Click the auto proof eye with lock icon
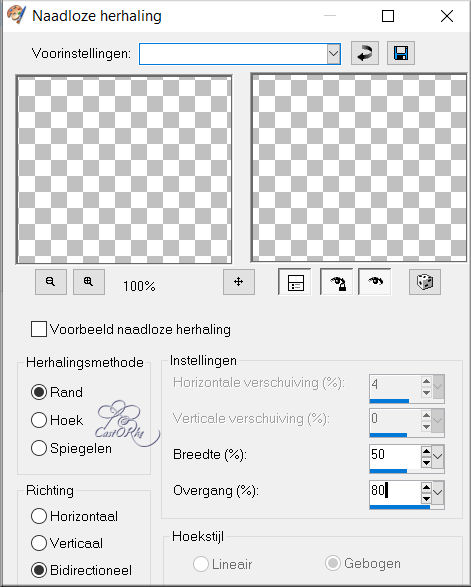The image size is (471, 587). tap(337, 282)
